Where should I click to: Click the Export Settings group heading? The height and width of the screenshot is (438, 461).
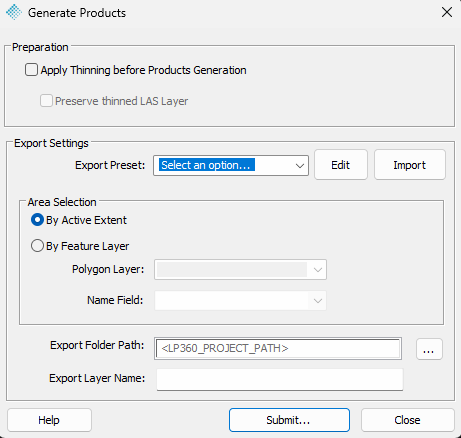51,143
